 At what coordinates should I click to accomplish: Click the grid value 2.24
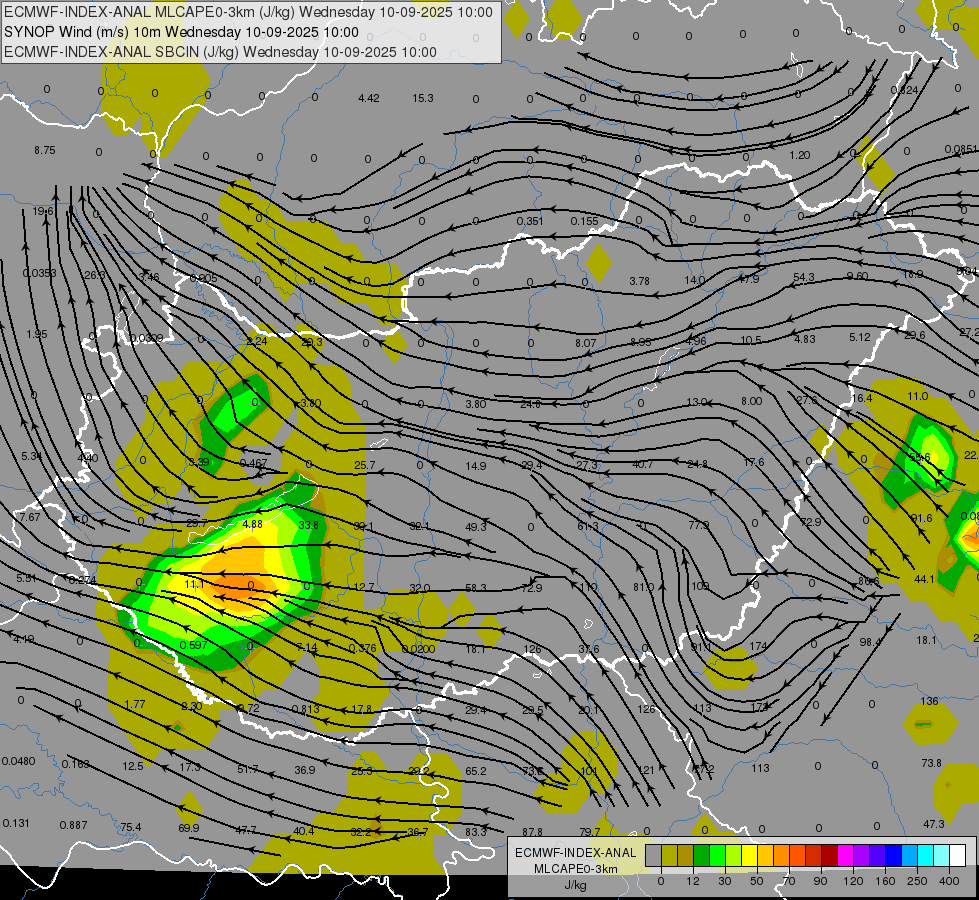pyautogui.click(x=257, y=341)
